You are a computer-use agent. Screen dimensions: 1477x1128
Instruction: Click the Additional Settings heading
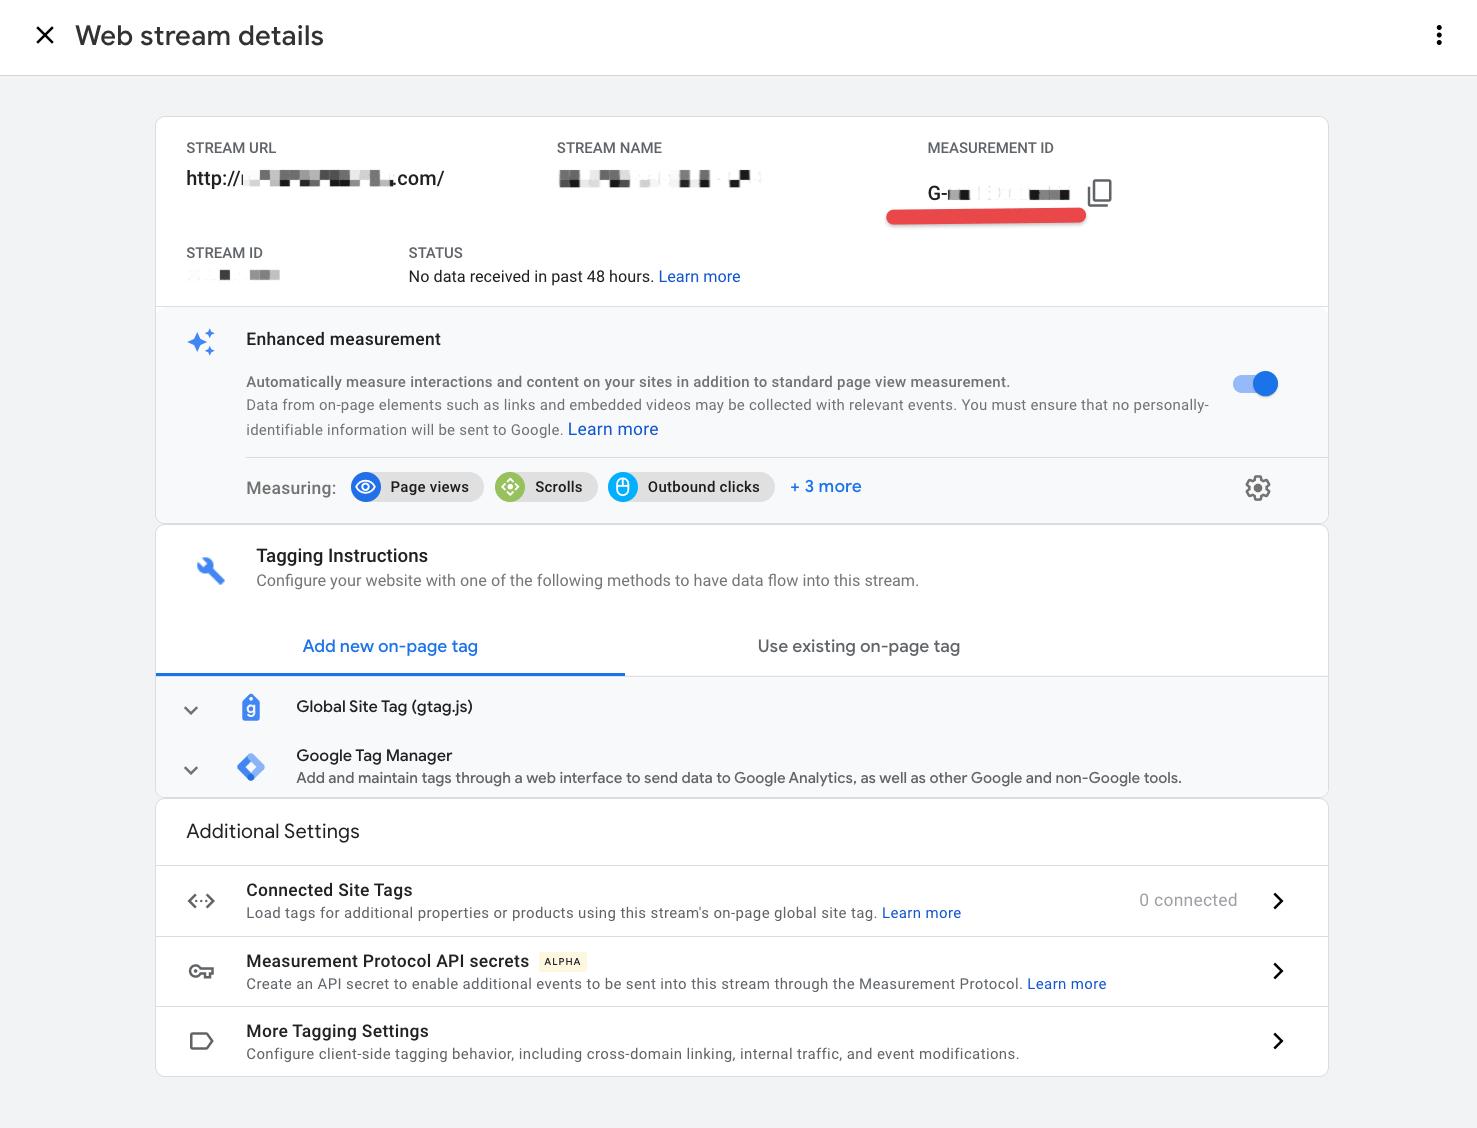pyautogui.click(x=273, y=831)
